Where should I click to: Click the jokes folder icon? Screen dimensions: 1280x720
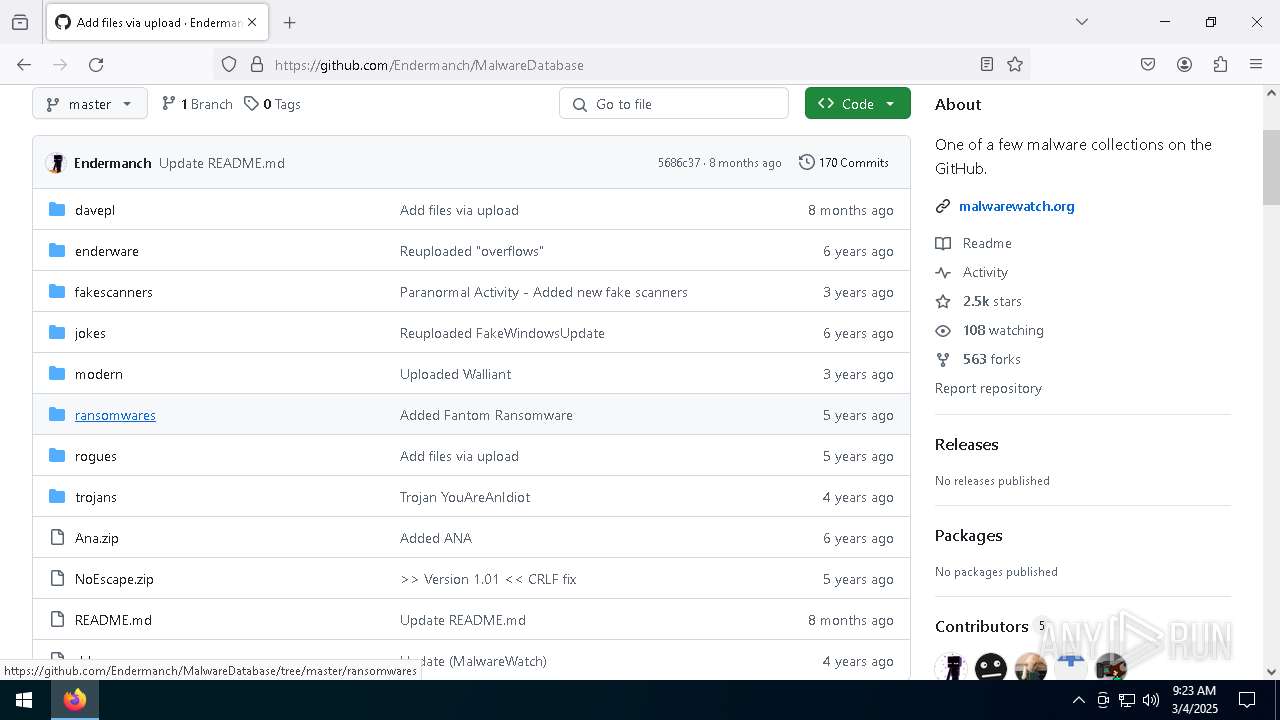[57, 333]
